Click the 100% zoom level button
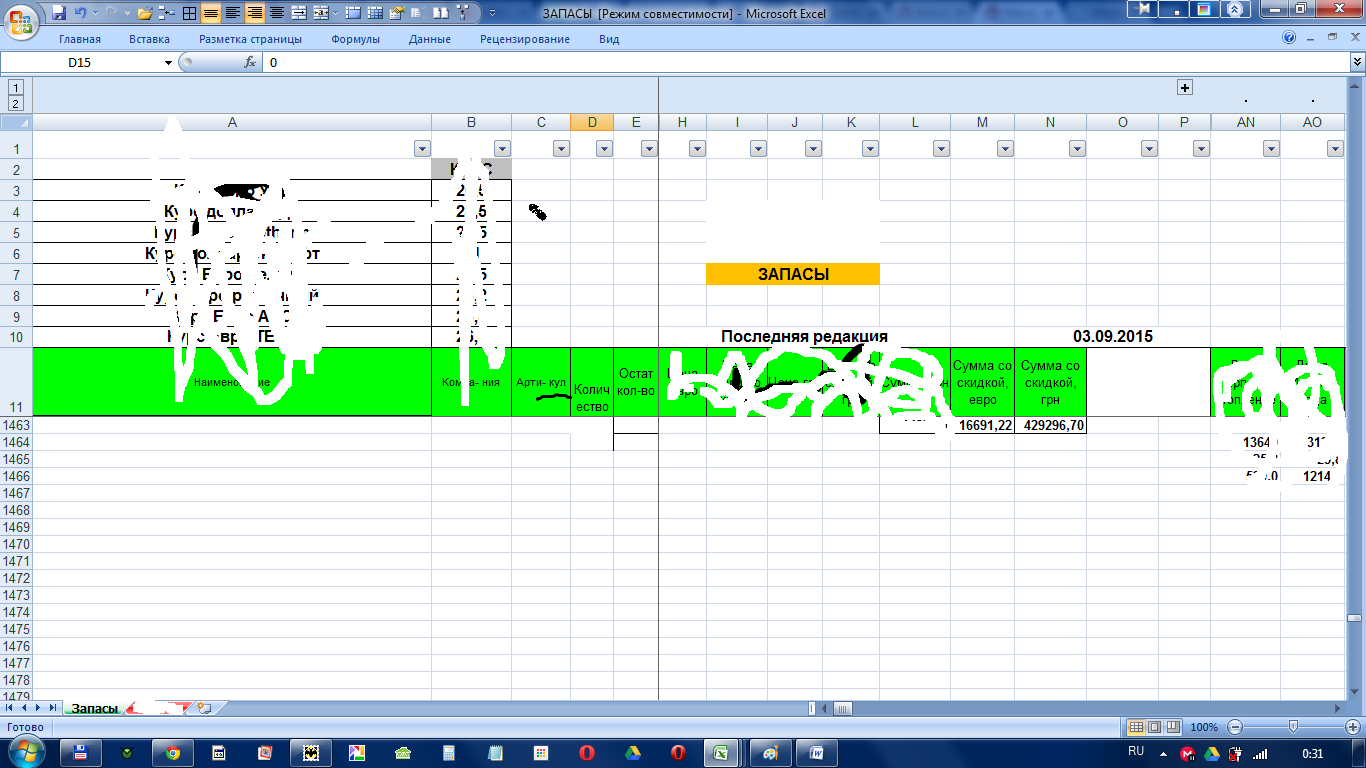 pos(1205,727)
